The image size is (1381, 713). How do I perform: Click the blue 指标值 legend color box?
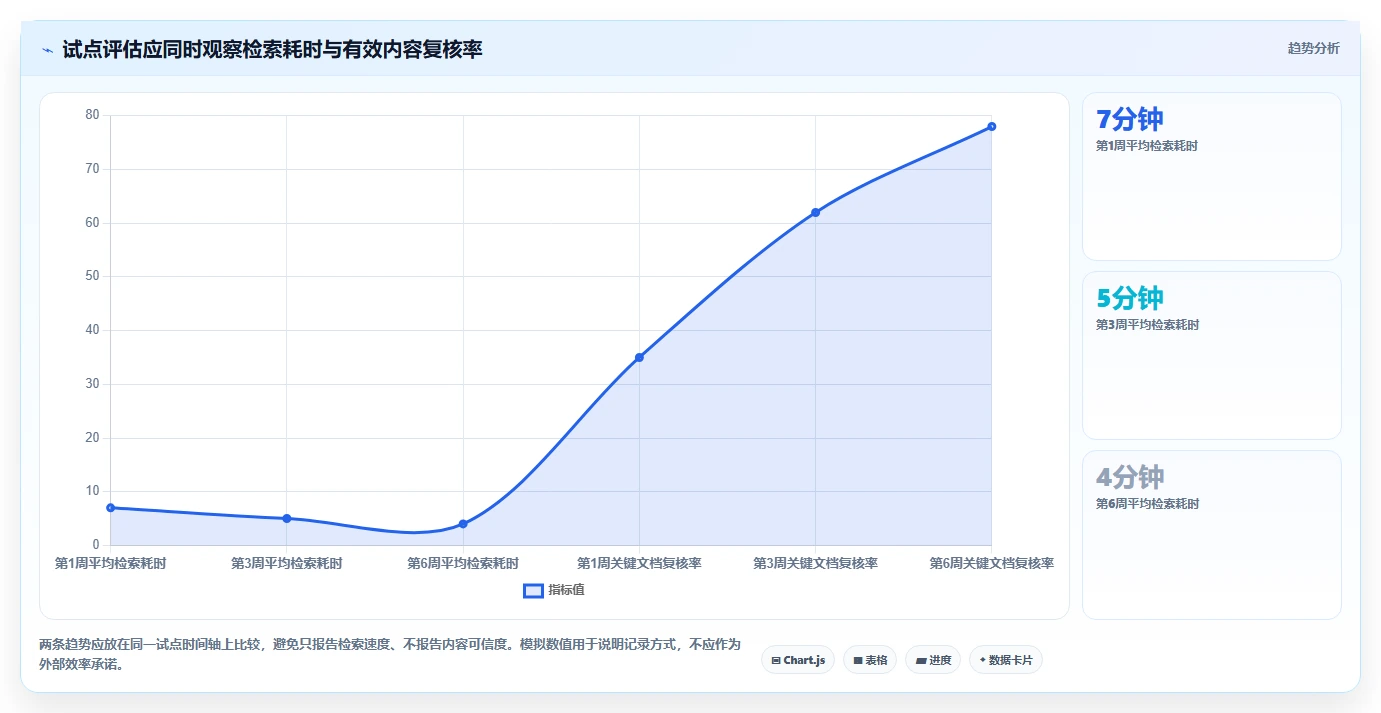pyautogui.click(x=534, y=590)
